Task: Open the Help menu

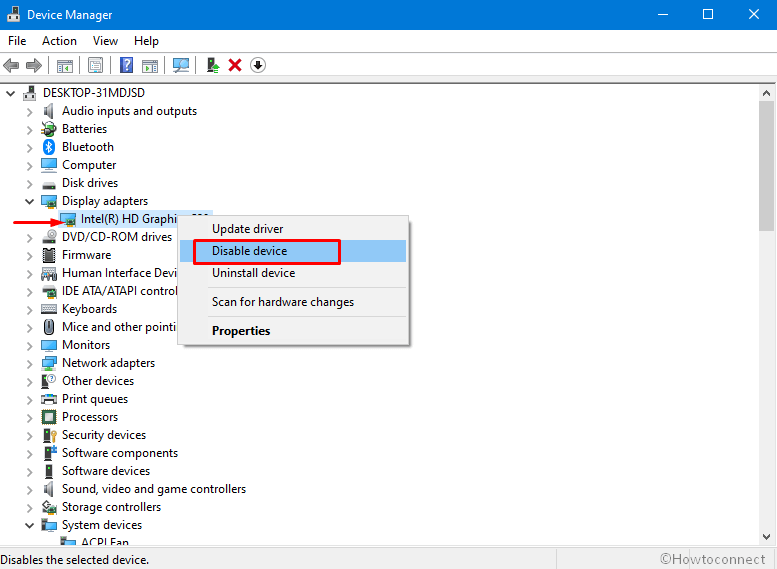Action: tap(146, 41)
